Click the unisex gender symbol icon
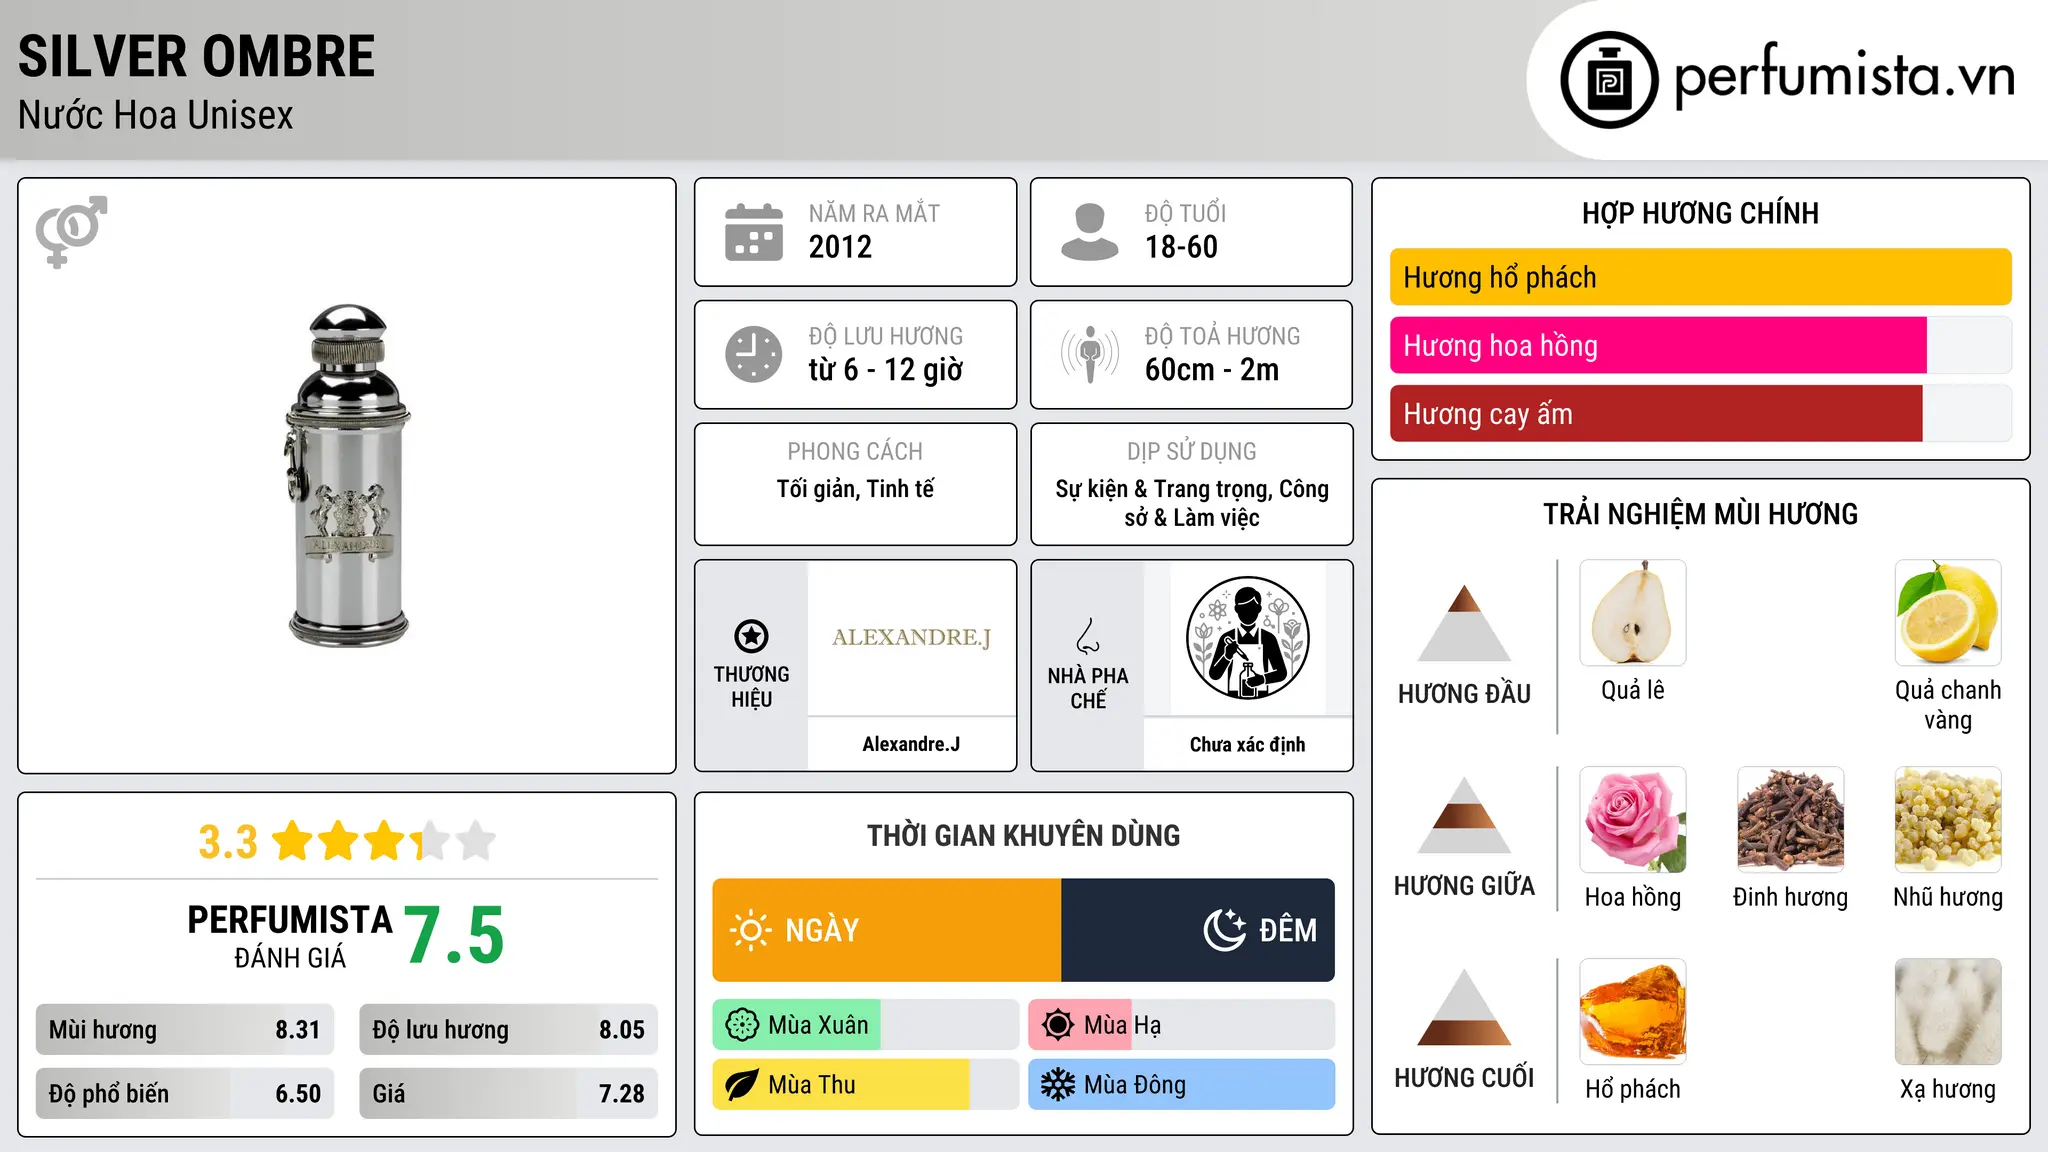The image size is (2048, 1152). (71, 232)
